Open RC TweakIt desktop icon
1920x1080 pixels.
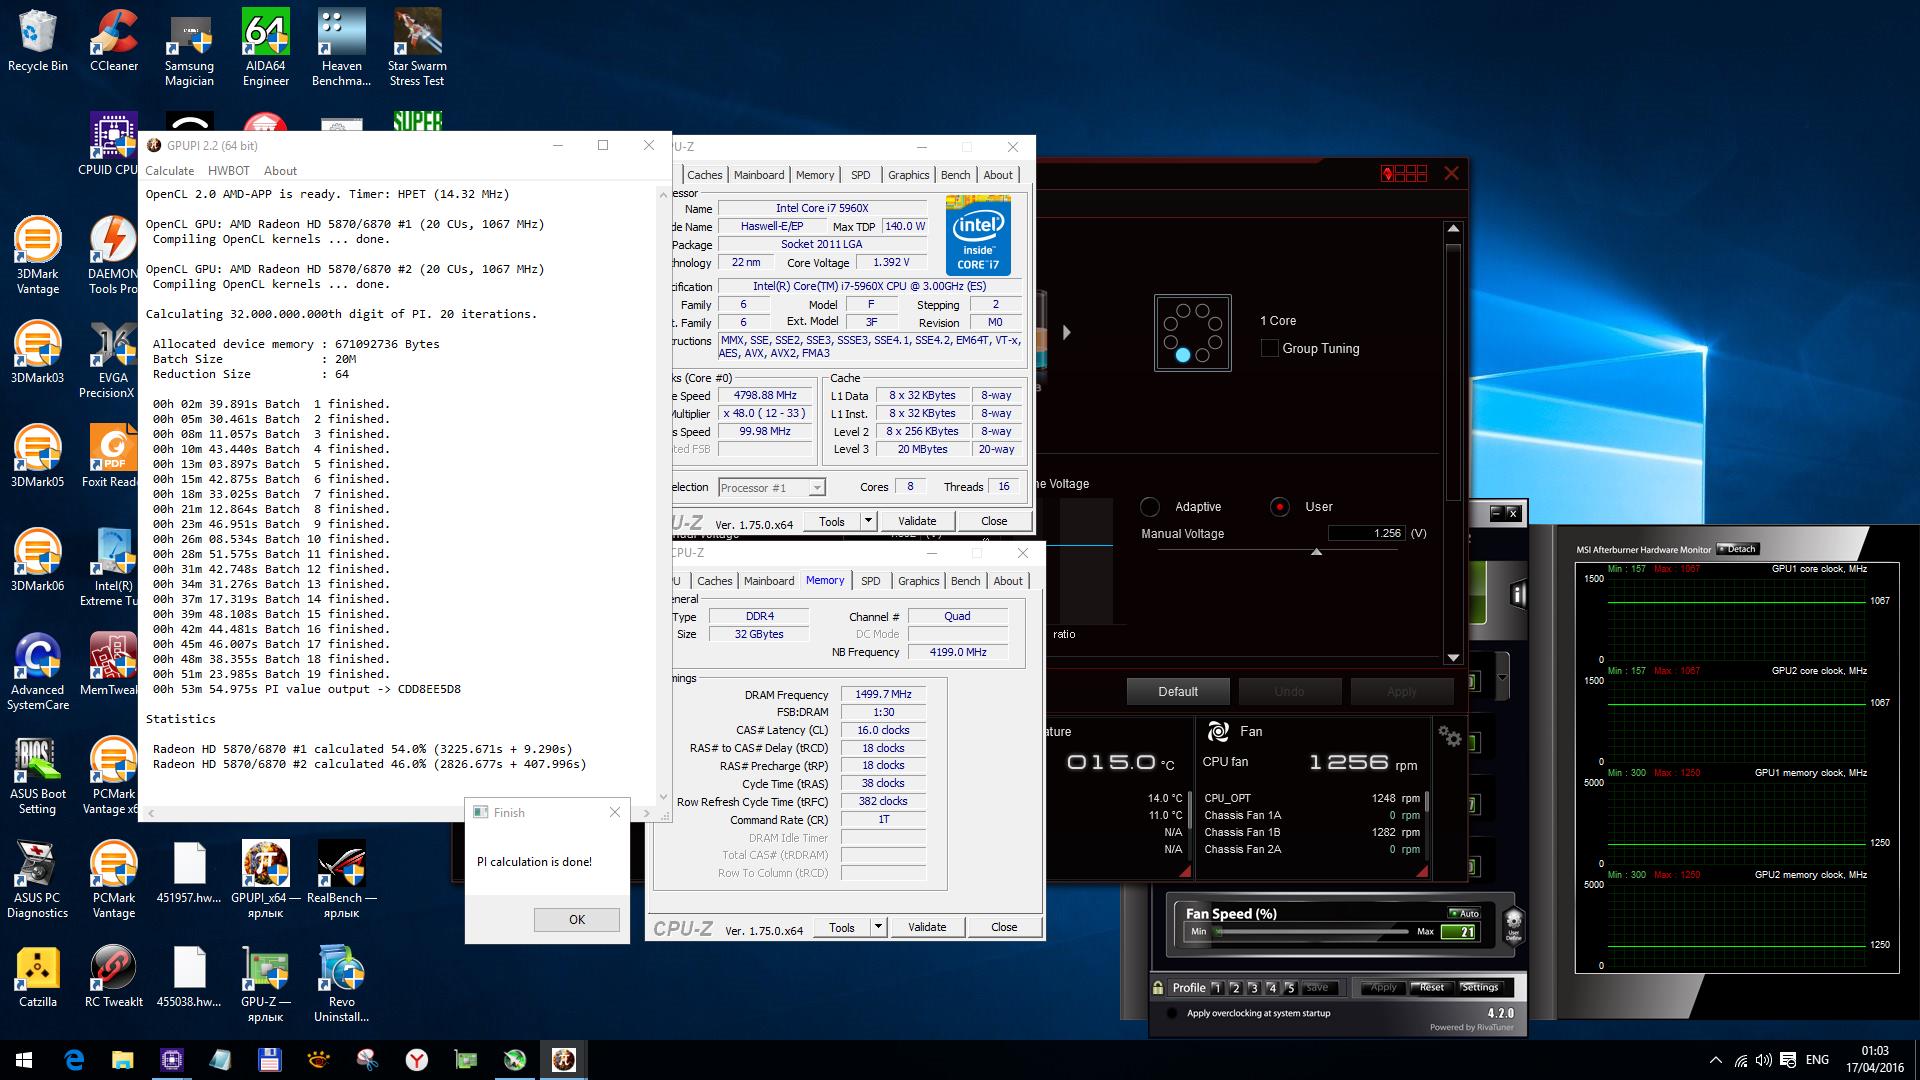pos(114,976)
